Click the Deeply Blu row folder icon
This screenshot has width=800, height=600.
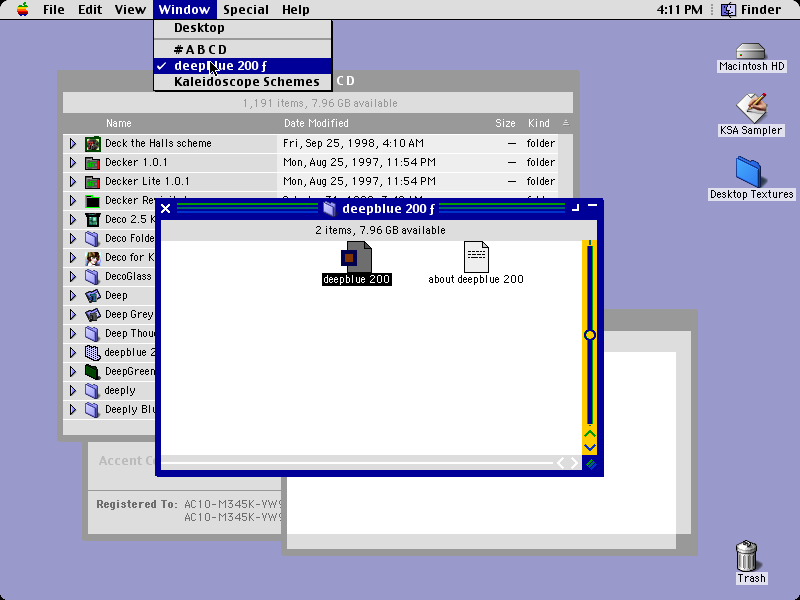click(x=92, y=410)
